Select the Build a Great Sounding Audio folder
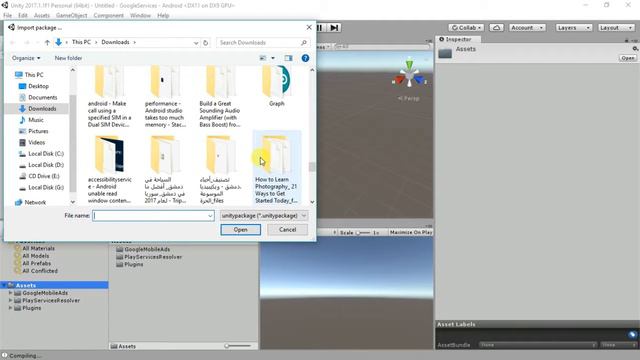Image resolution: width=640 pixels, height=360 pixels. (x=220, y=96)
